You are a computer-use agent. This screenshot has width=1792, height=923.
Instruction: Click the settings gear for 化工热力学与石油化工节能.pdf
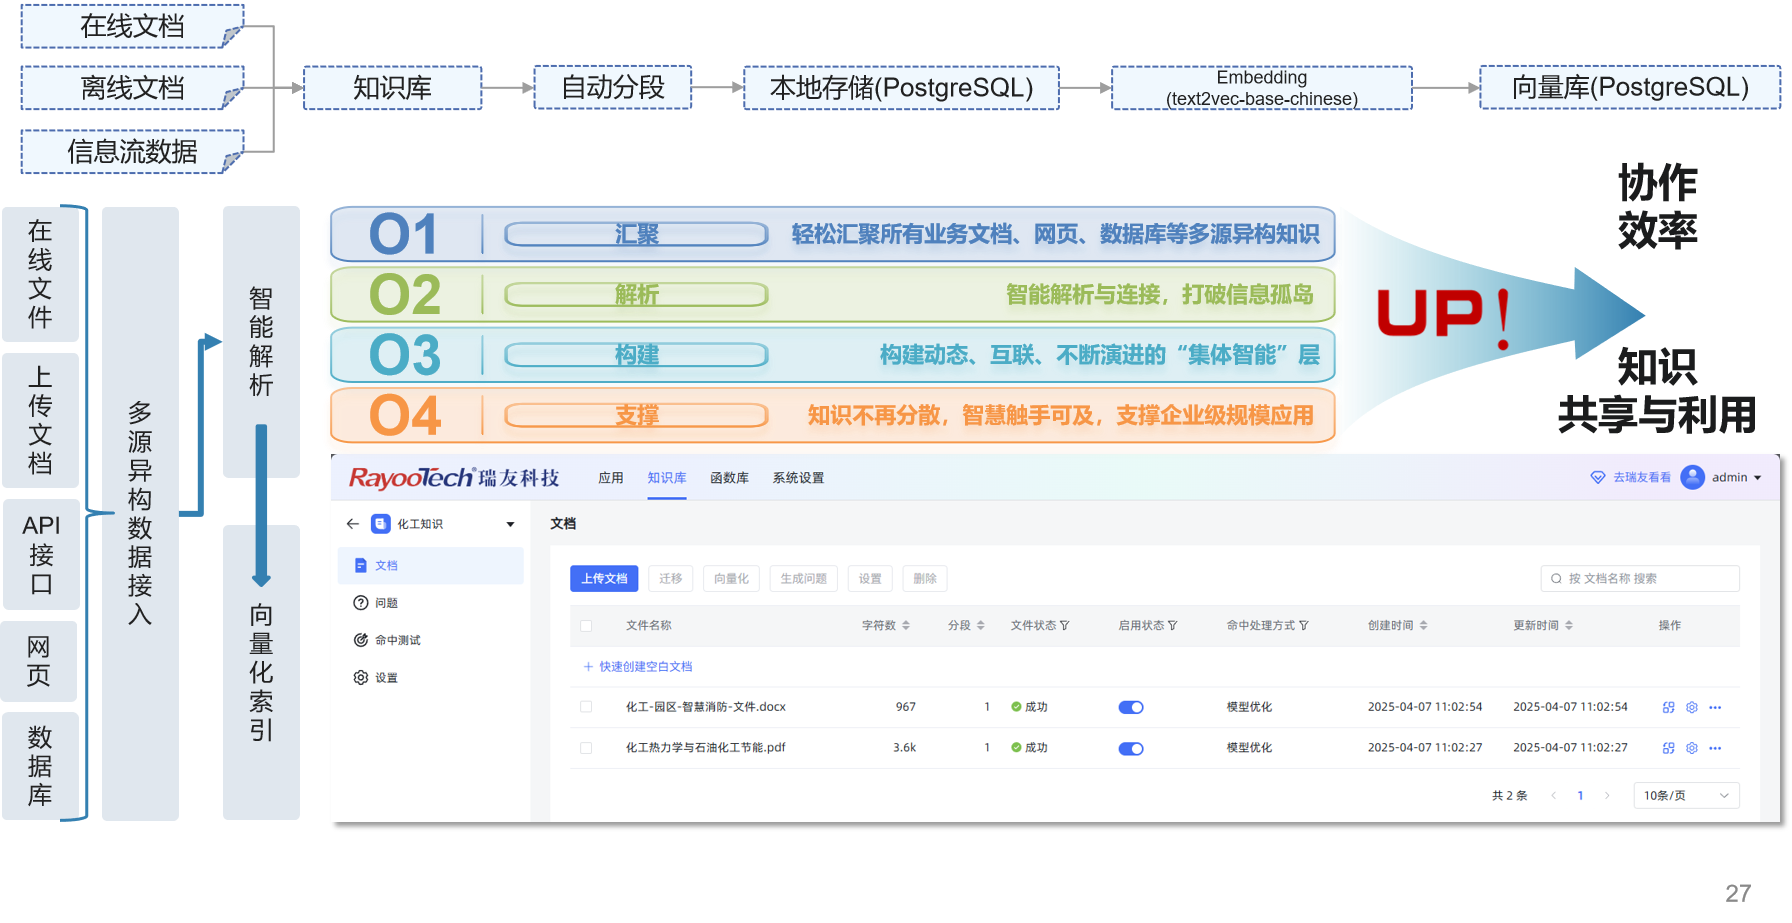pos(1692,748)
